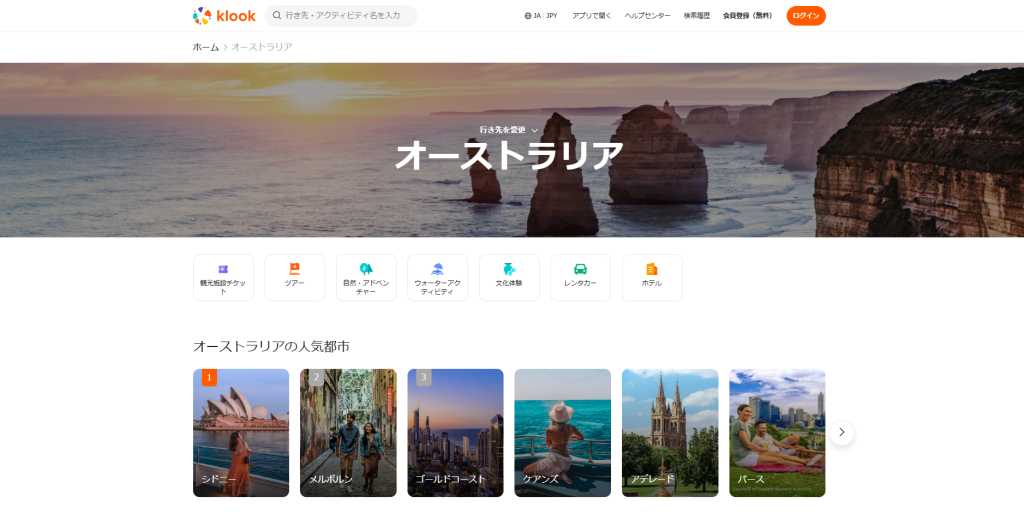Open the 観光施設チケット category icon
The width and height of the screenshot is (1024, 514).
[x=223, y=269]
